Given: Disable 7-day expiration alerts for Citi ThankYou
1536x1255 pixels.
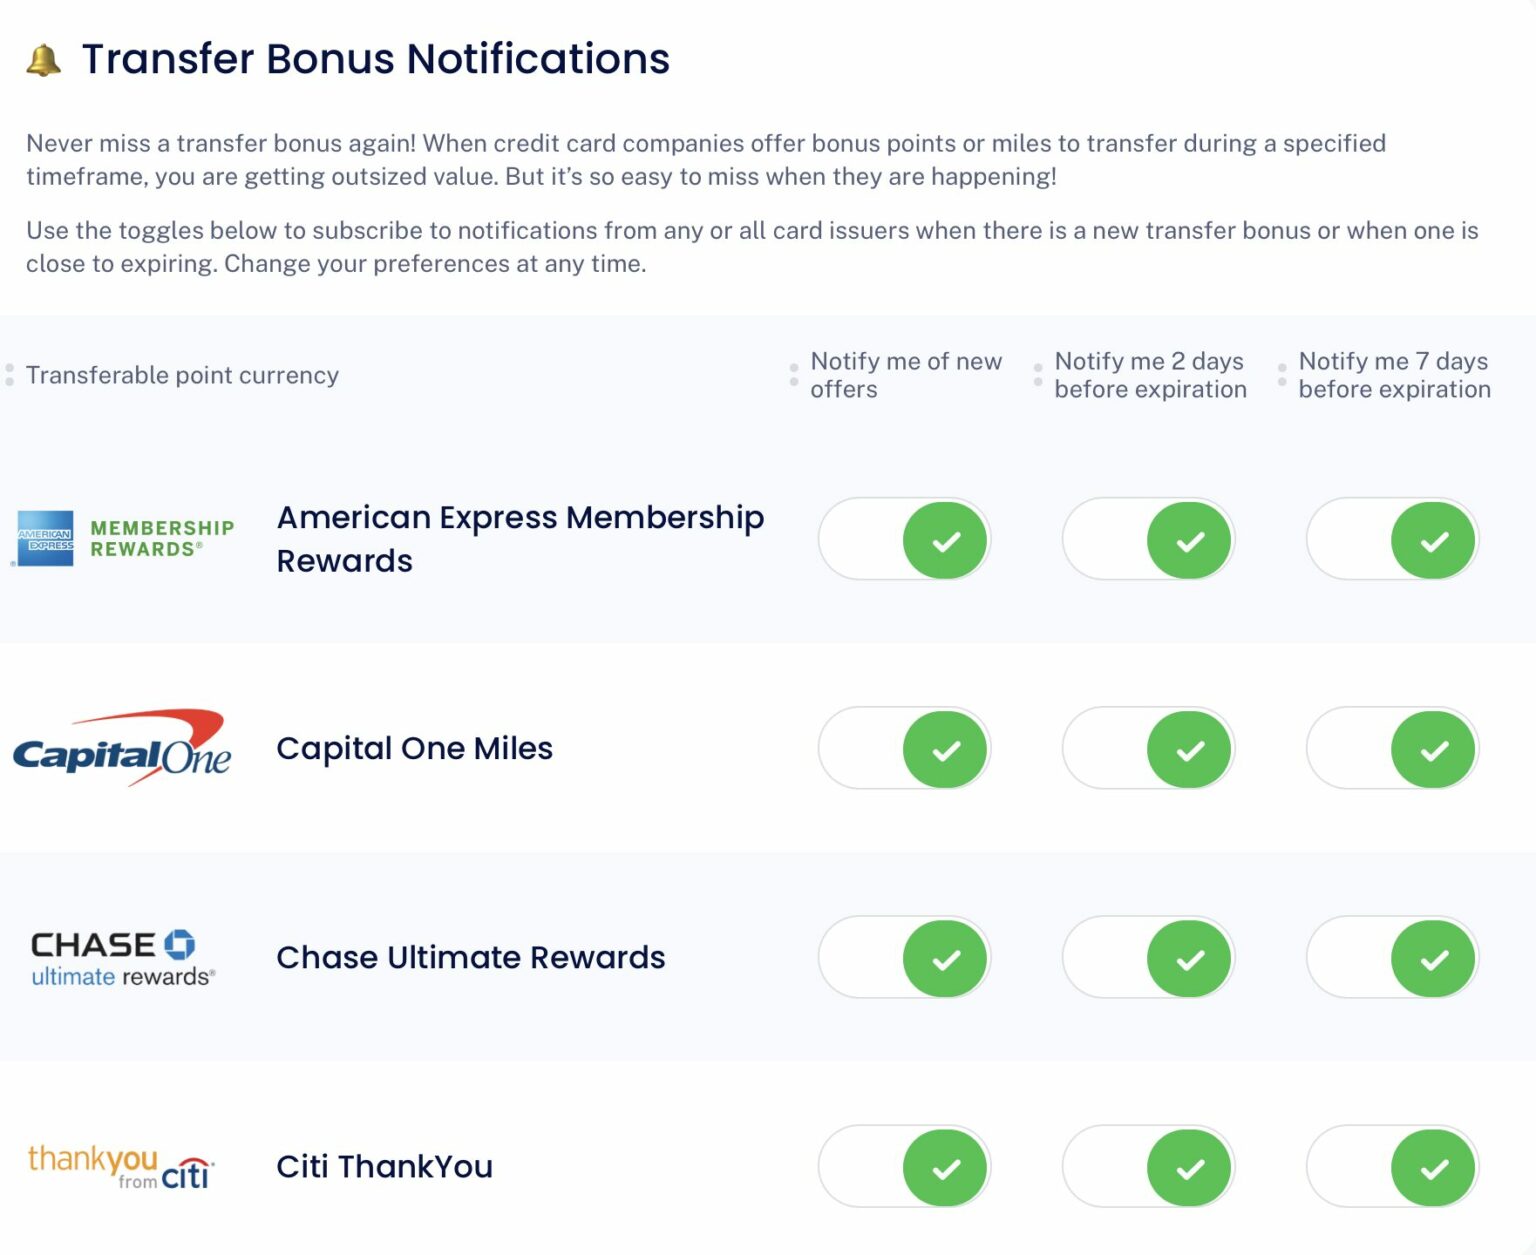Looking at the screenshot, I should [1393, 1166].
